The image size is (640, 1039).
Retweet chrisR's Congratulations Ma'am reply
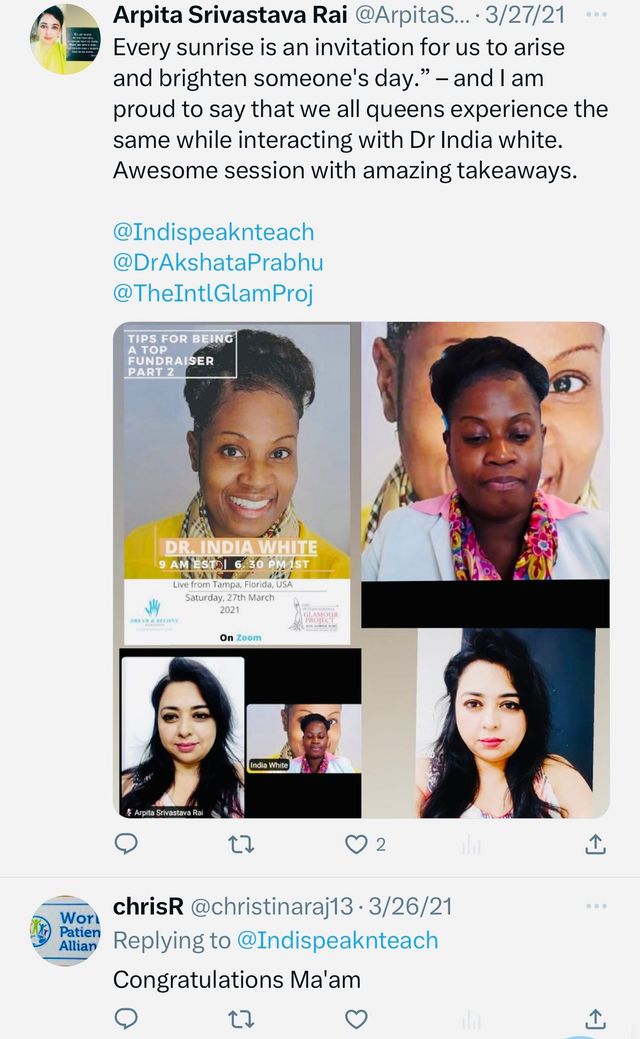[240, 1018]
